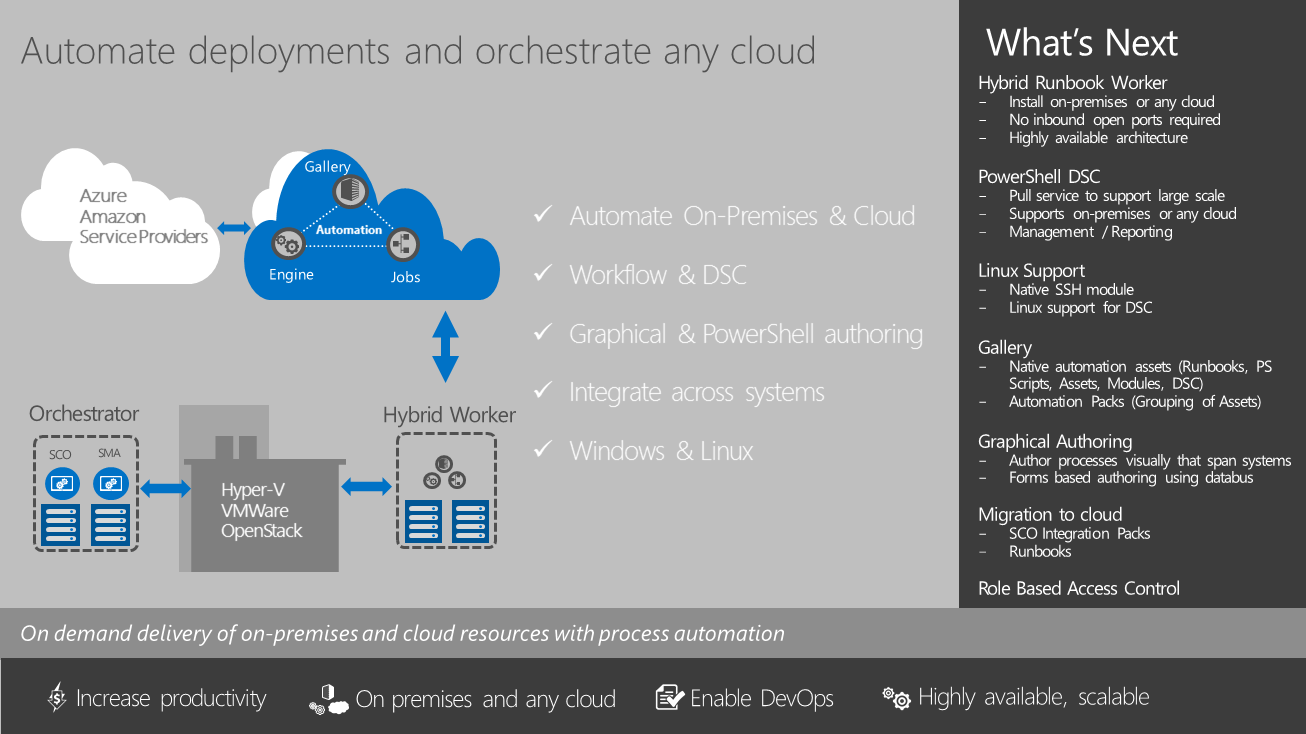Select the Engine gears icon in the cloud
Viewport: 1306px width, 734px height.
point(288,243)
